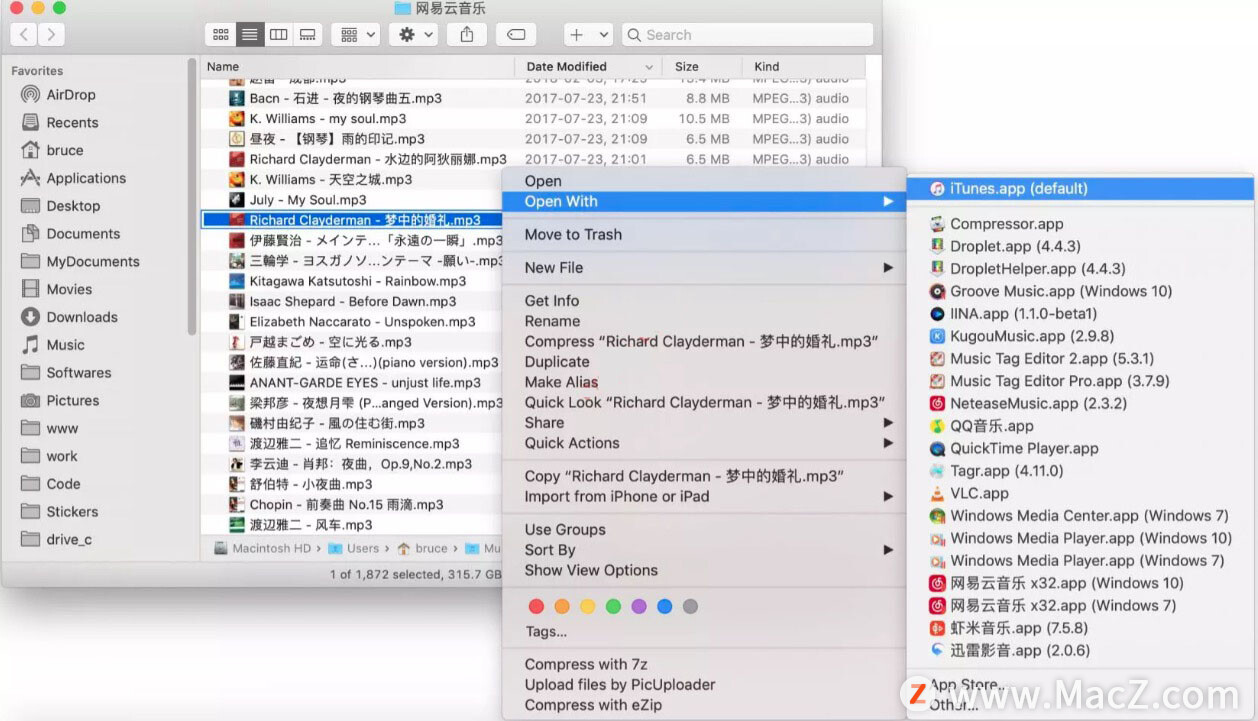Go forward with the right arrow

click(51, 34)
